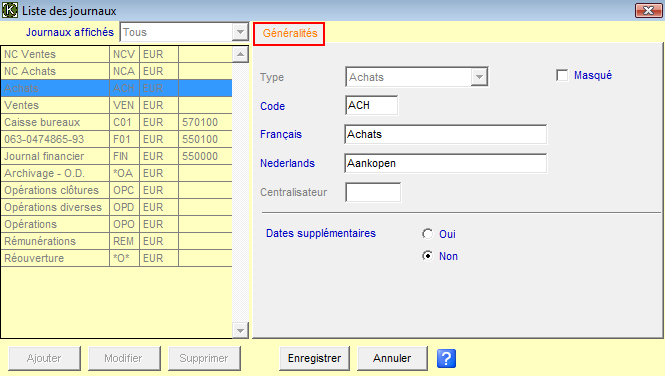Image resolution: width=665 pixels, height=376 pixels.
Task: Click the empty Centralisateur field
Action: (373, 192)
